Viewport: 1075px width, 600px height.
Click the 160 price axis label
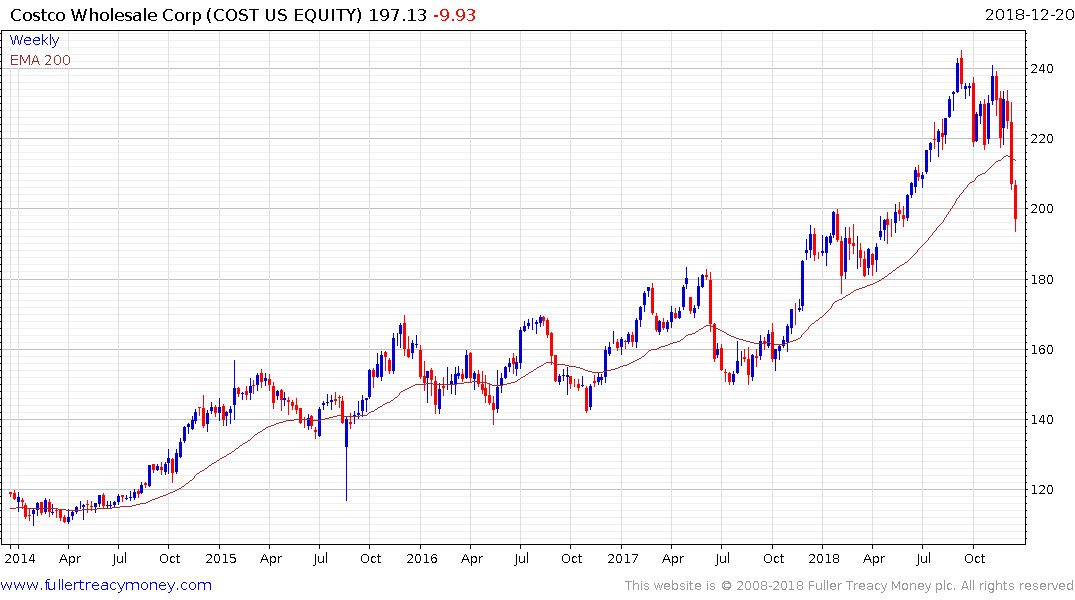coord(1042,349)
